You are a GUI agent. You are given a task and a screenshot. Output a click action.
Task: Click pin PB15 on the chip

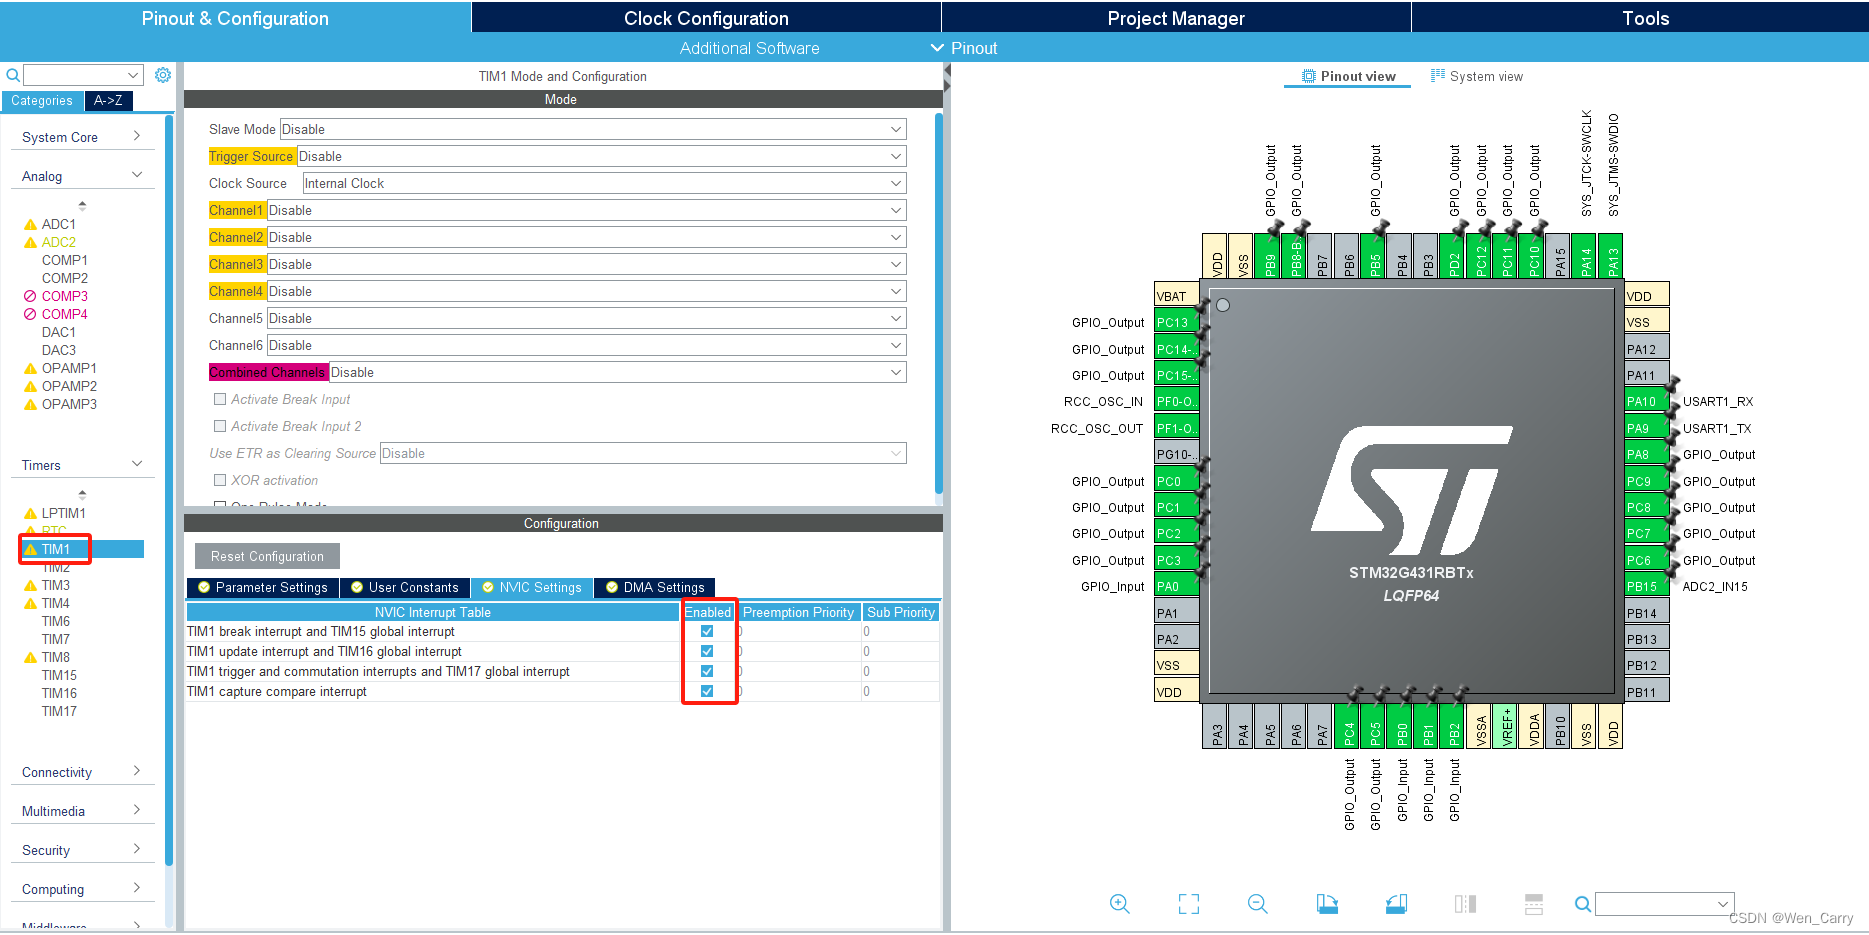coord(1646,586)
